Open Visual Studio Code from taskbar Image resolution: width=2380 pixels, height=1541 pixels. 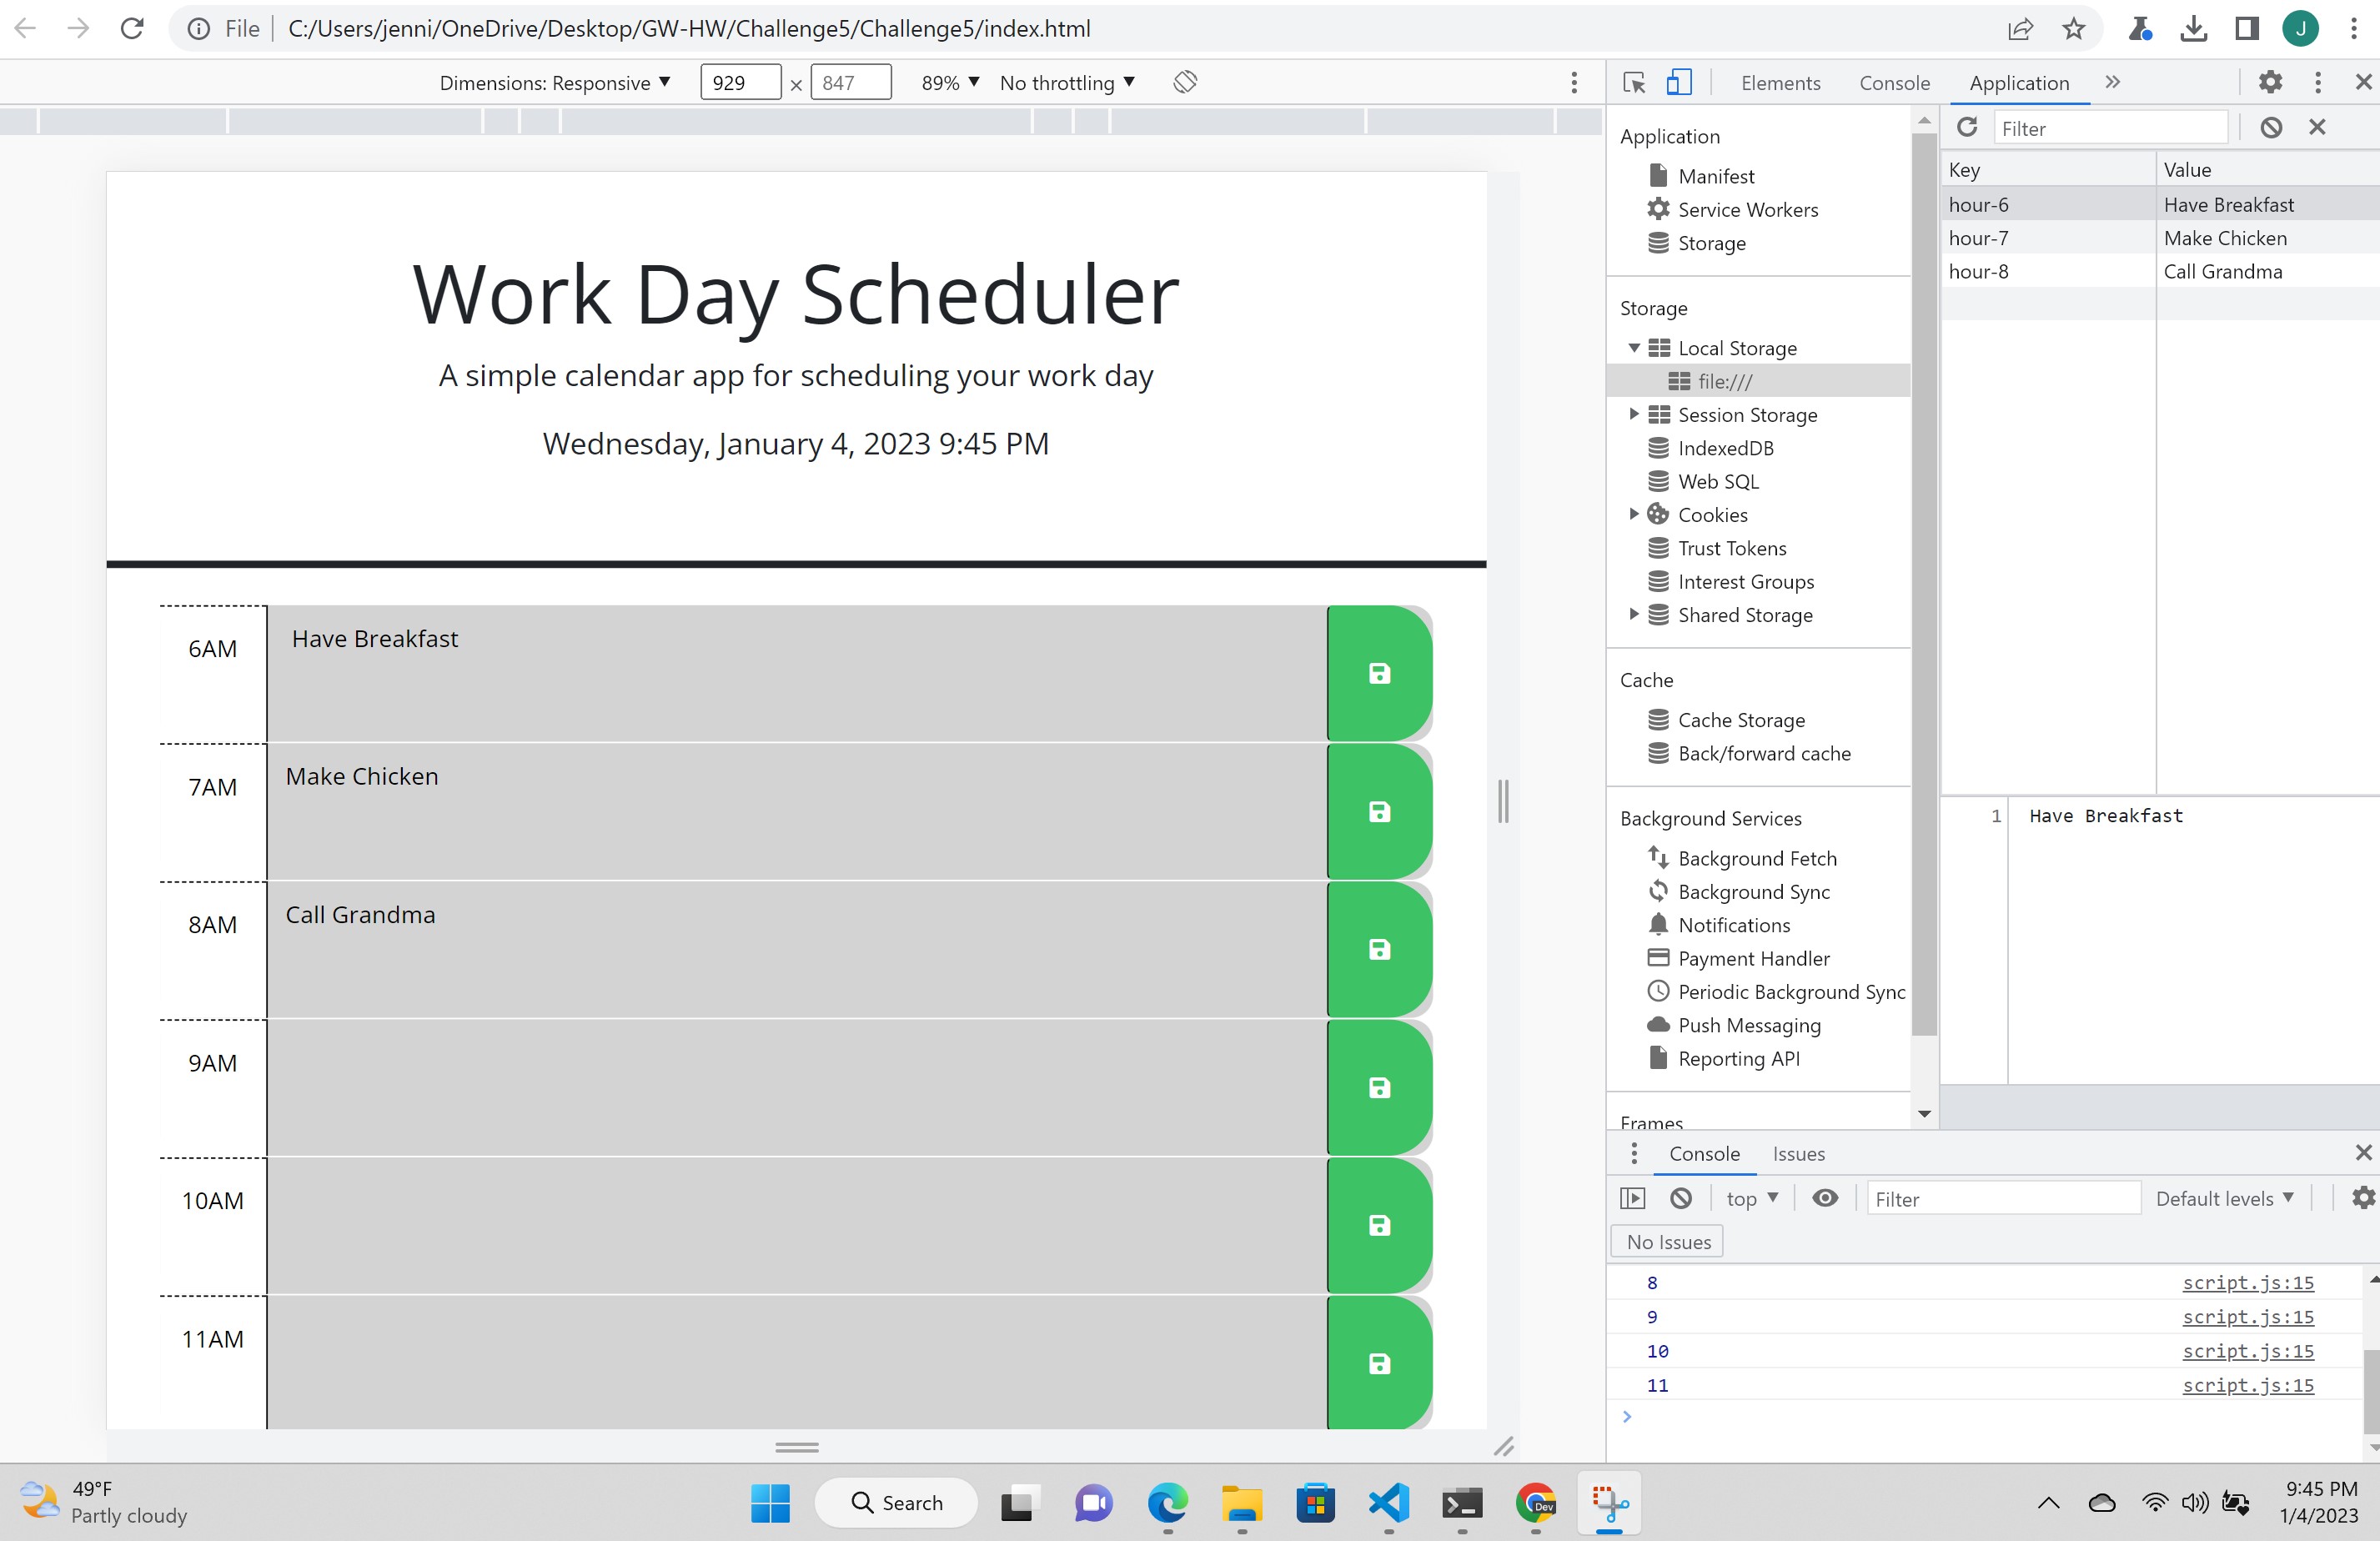[x=1389, y=1502]
